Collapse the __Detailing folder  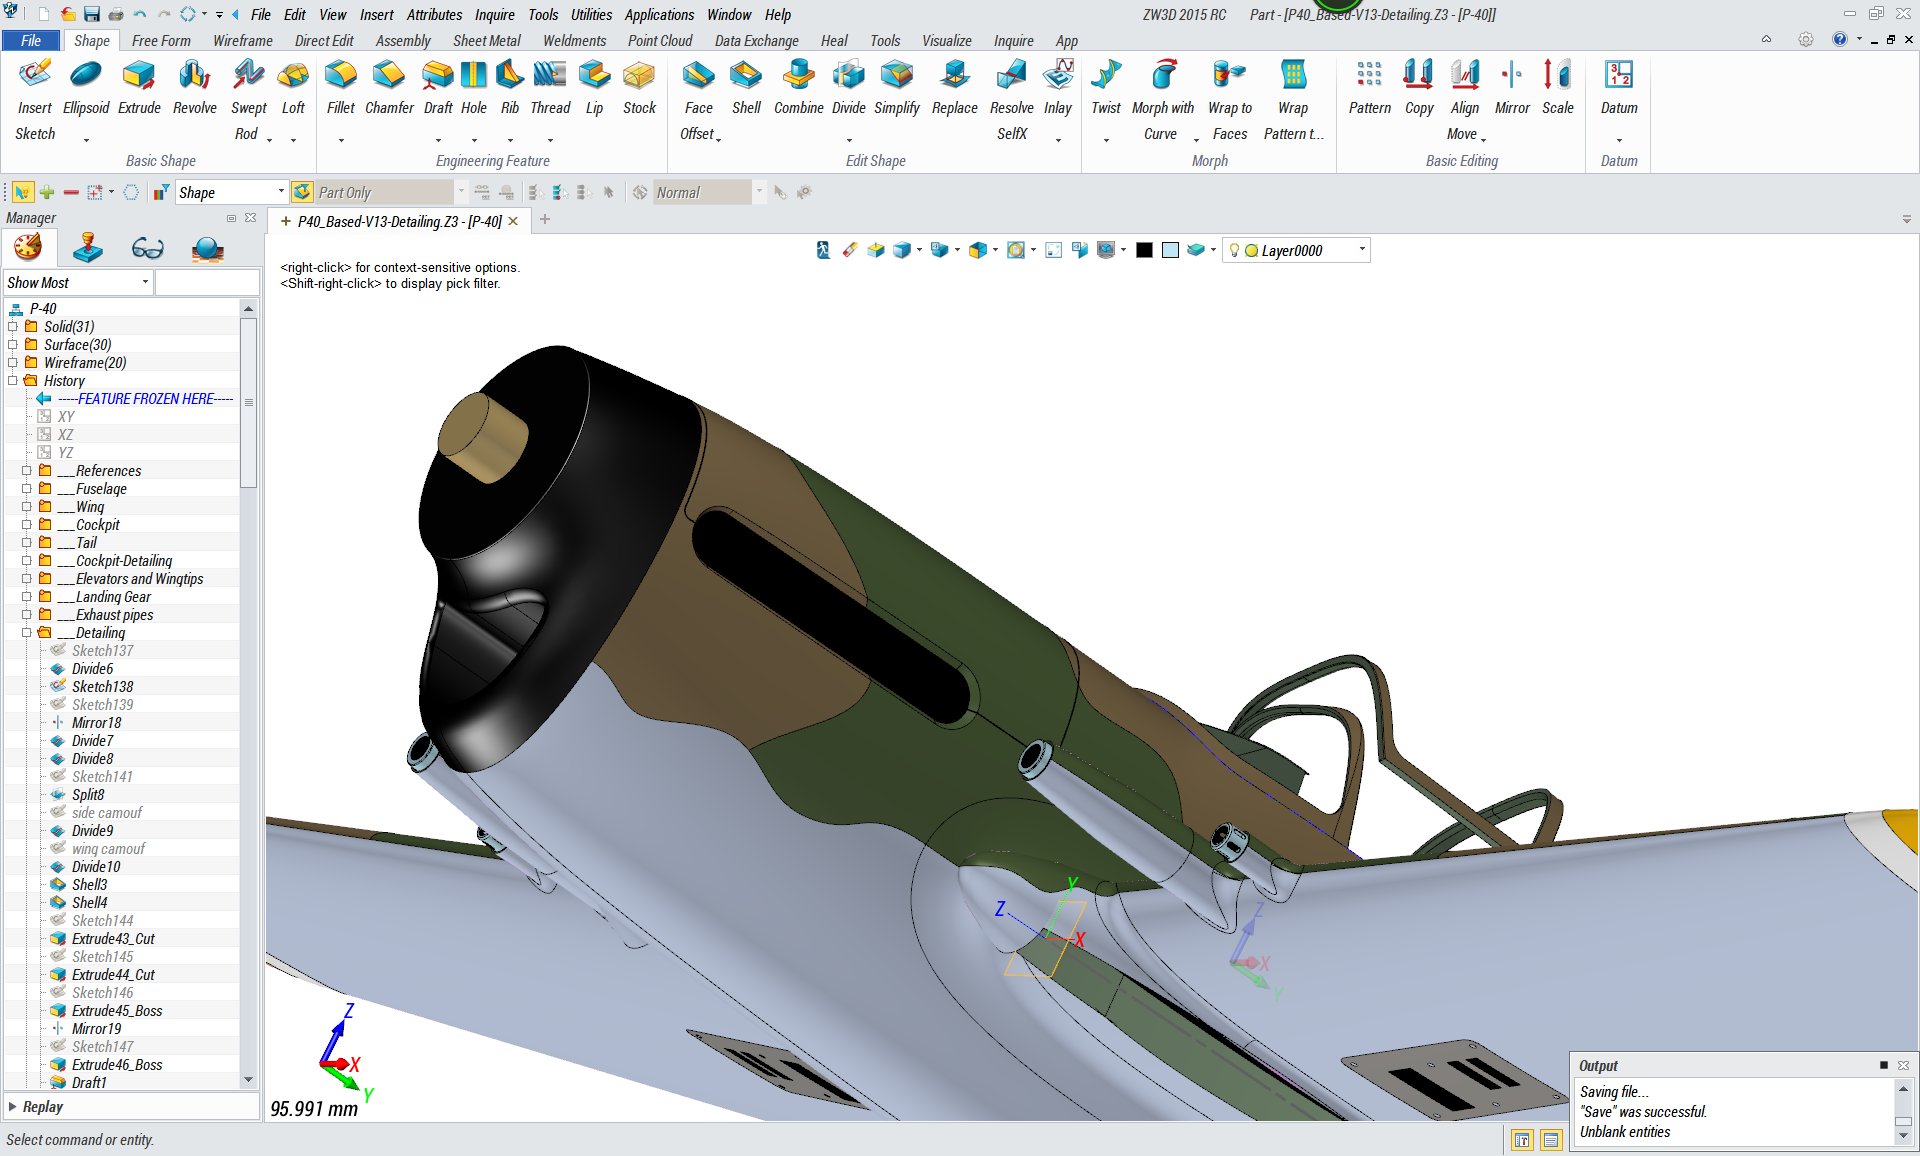coord(27,633)
